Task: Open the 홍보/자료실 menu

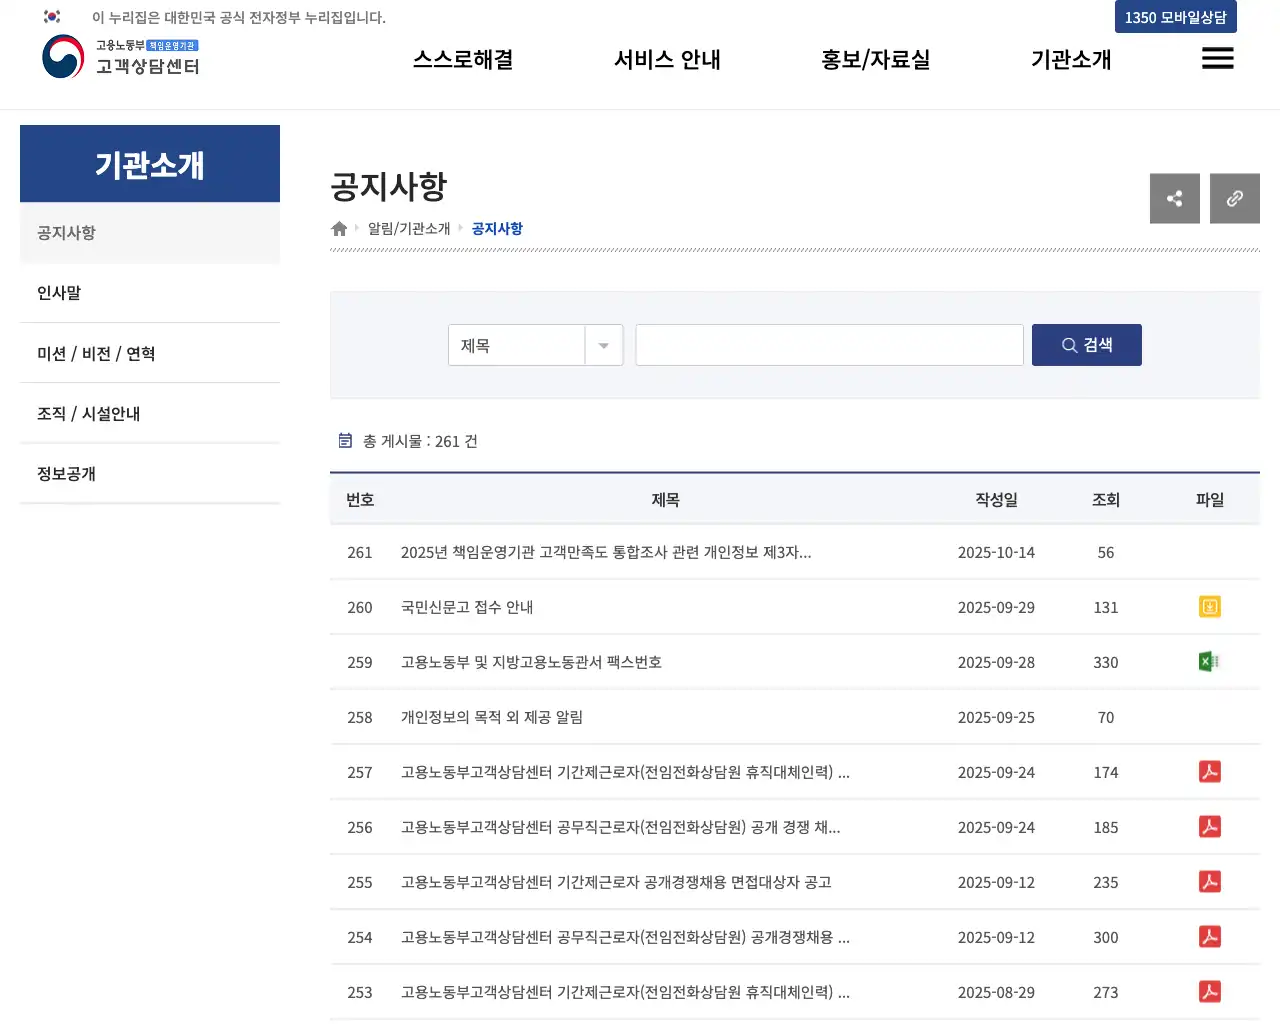Action: point(874,59)
